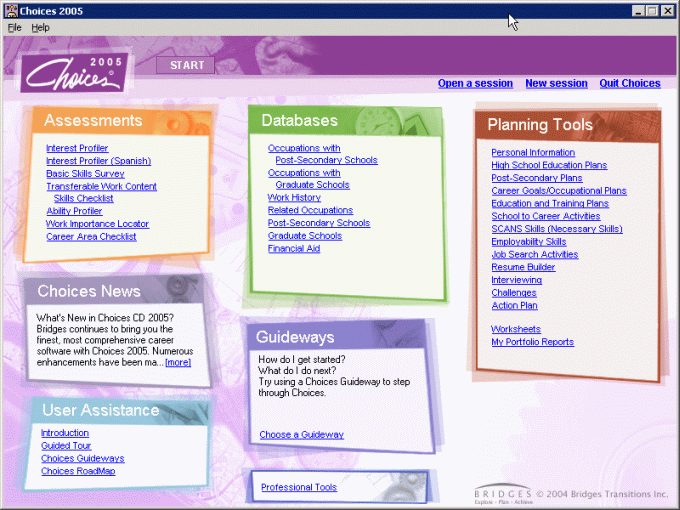Open a session link

click(475, 83)
